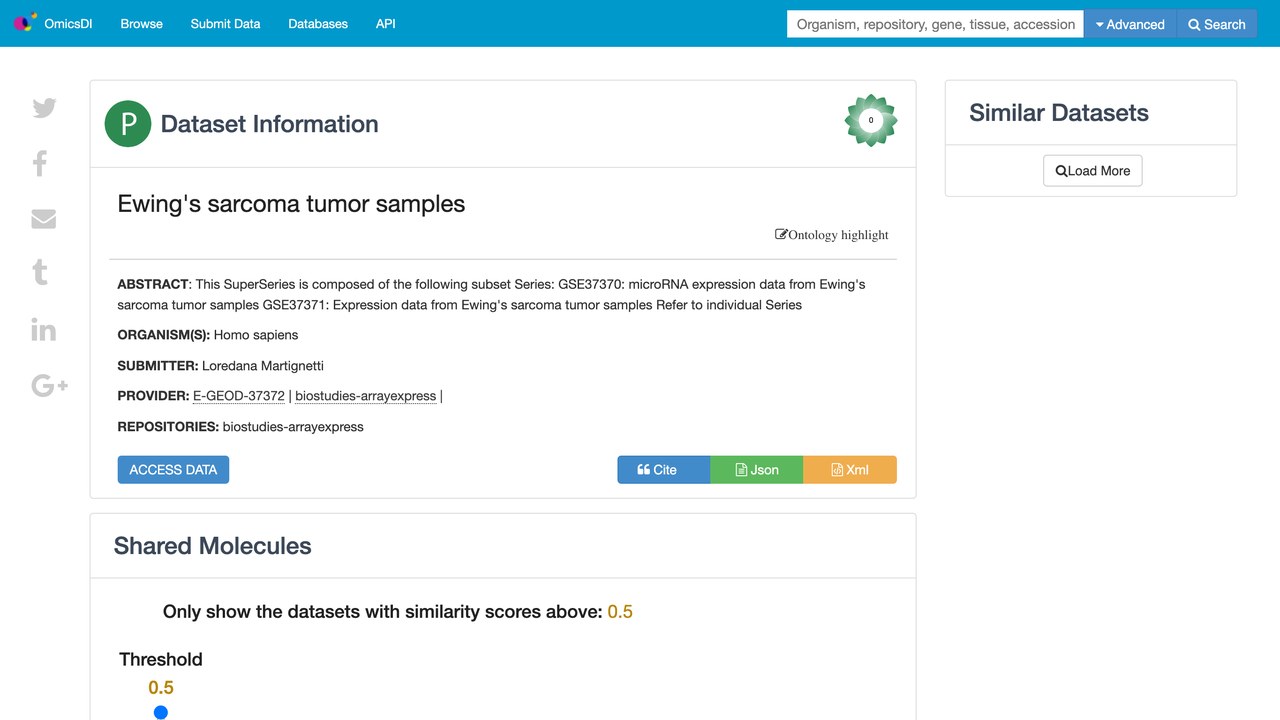Click the OmicsDI logo icon
1280x720 pixels.
(25, 22)
